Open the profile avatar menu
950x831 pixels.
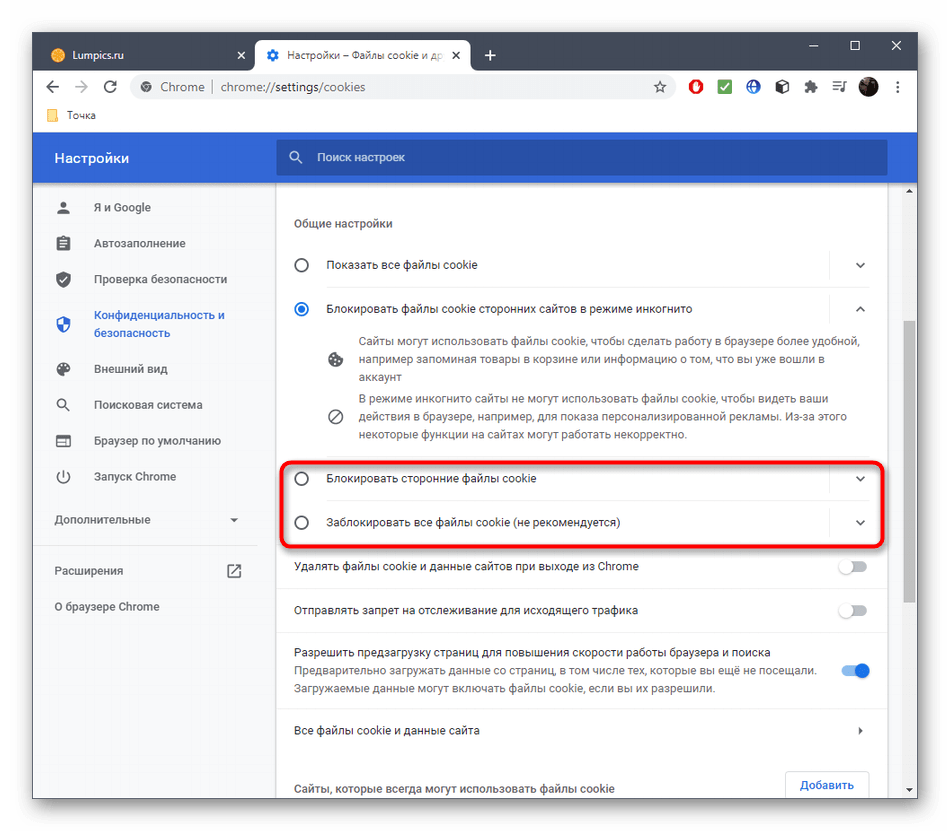click(x=868, y=87)
